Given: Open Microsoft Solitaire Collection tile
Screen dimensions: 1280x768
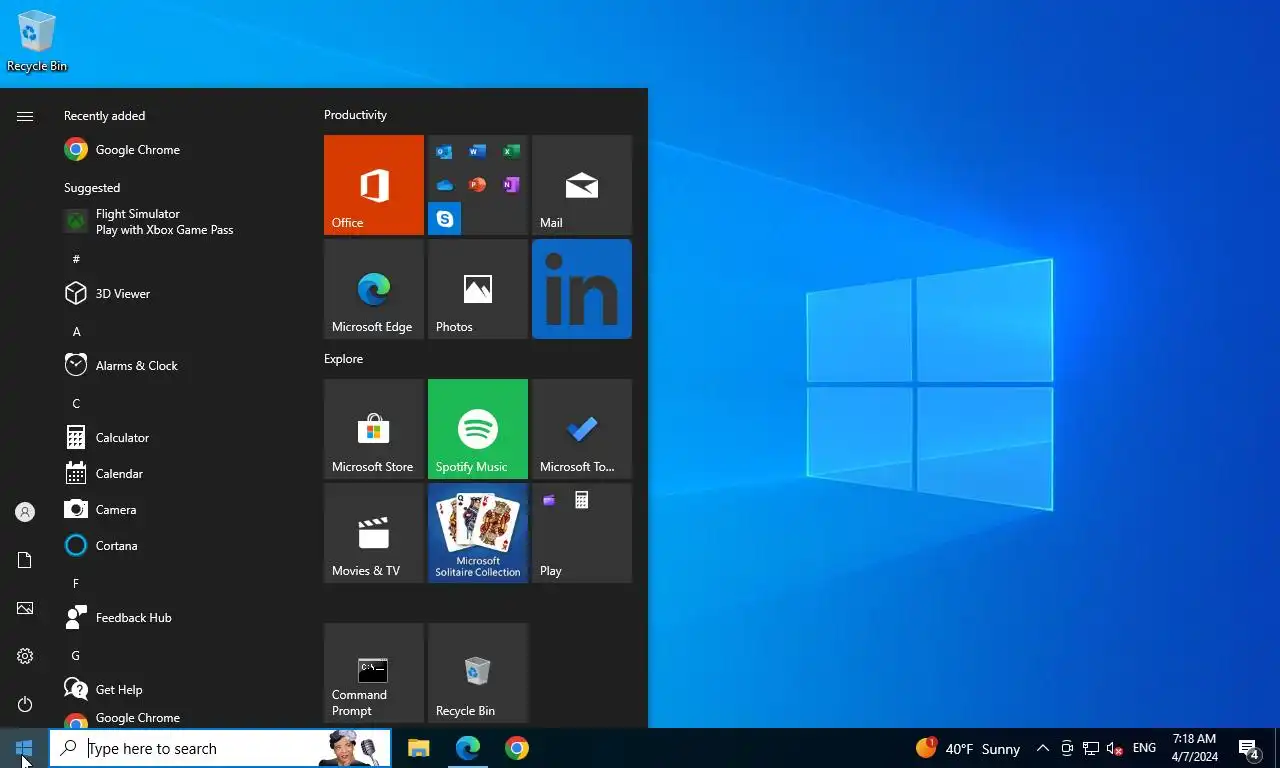Looking at the screenshot, I should 478,533.
